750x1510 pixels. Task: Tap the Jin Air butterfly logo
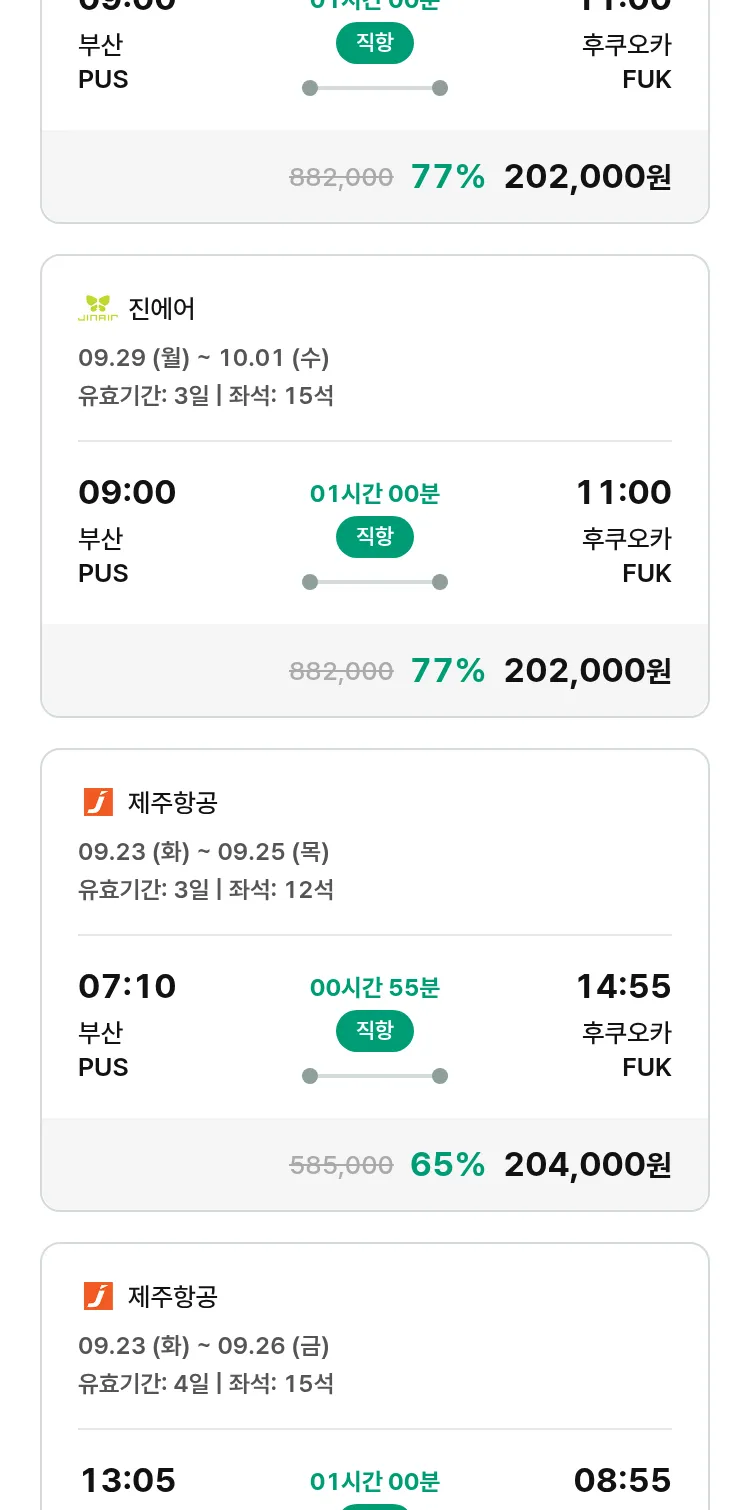click(x=98, y=308)
